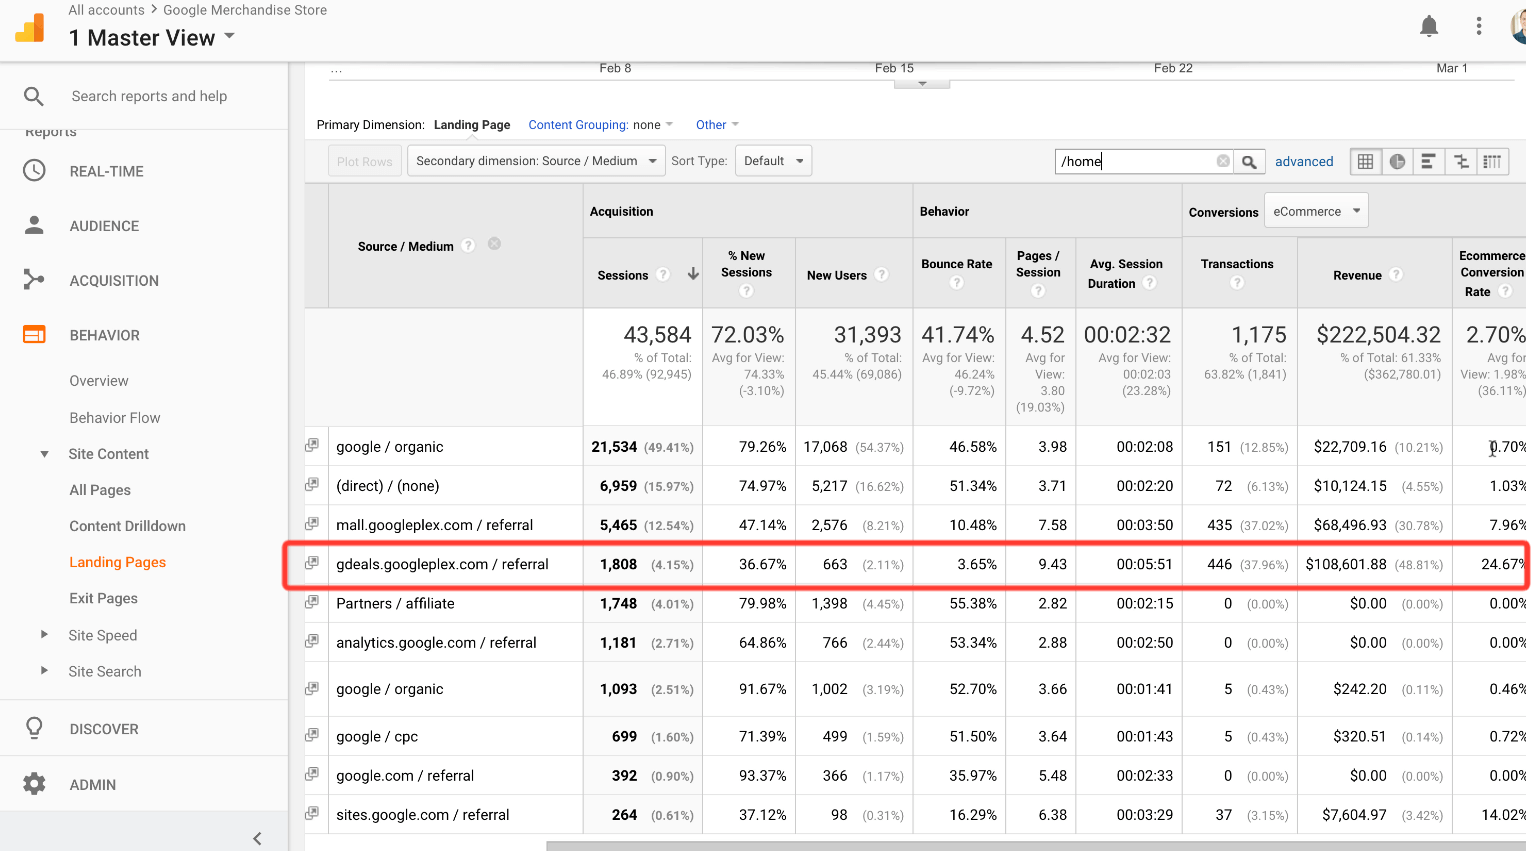Open the Master View account dropdown

[x=152, y=37]
